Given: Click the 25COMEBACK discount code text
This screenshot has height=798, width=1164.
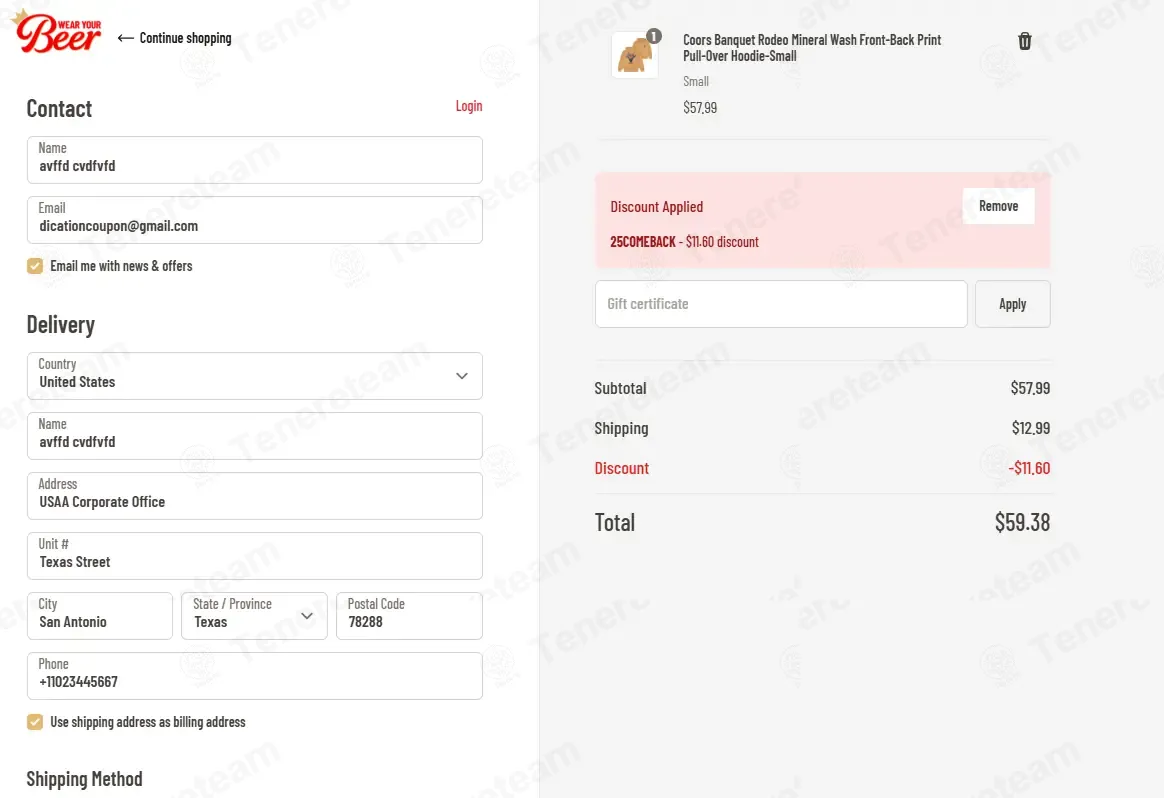Looking at the screenshot, I should [x=643, y=242].
